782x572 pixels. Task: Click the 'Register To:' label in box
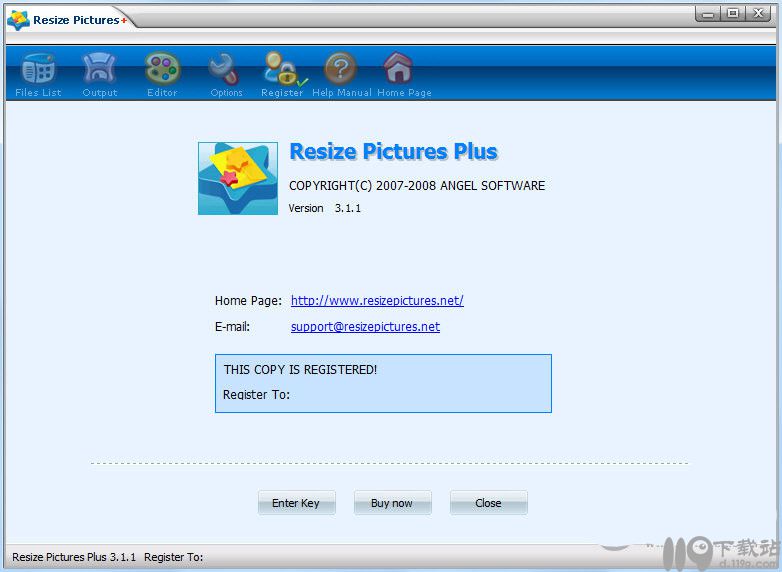pyautogui.click(x=256, y=394)
